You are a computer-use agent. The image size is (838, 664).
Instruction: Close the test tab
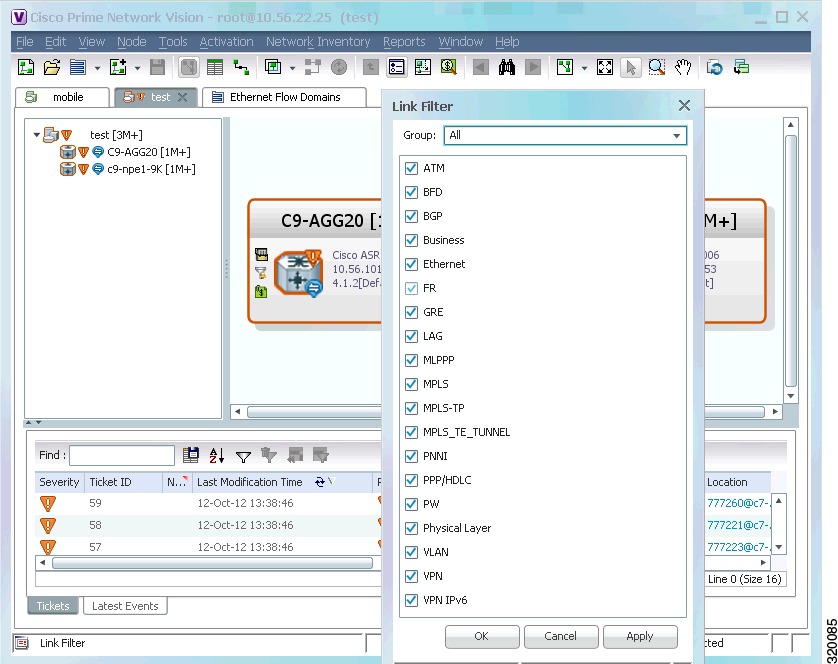(x=183, y=97)
